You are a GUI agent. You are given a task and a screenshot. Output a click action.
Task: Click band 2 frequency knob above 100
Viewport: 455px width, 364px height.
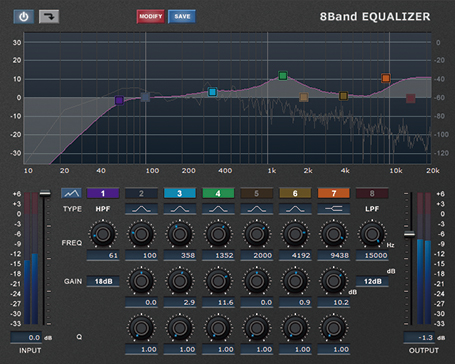point(141,234)
